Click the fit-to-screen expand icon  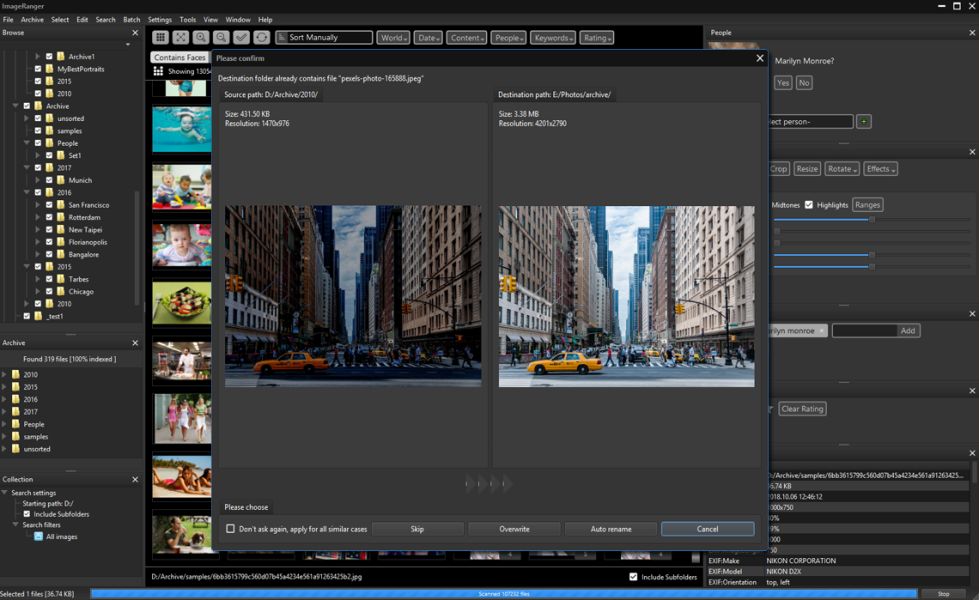click(x=181, y=37)
